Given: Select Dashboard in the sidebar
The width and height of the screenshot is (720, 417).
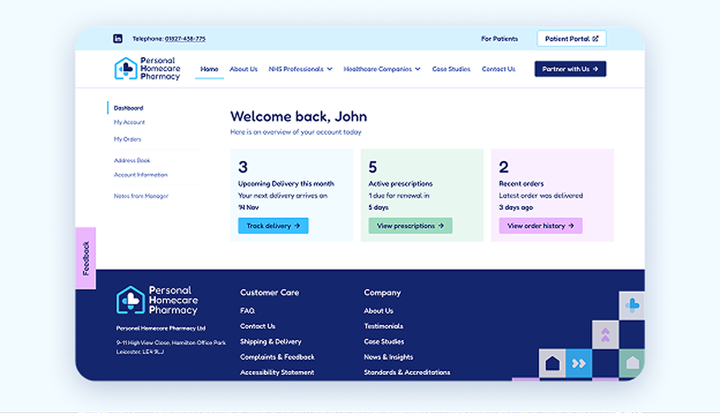Looking at the screenshot, I should pyautogui.click(x=129, y=108).
